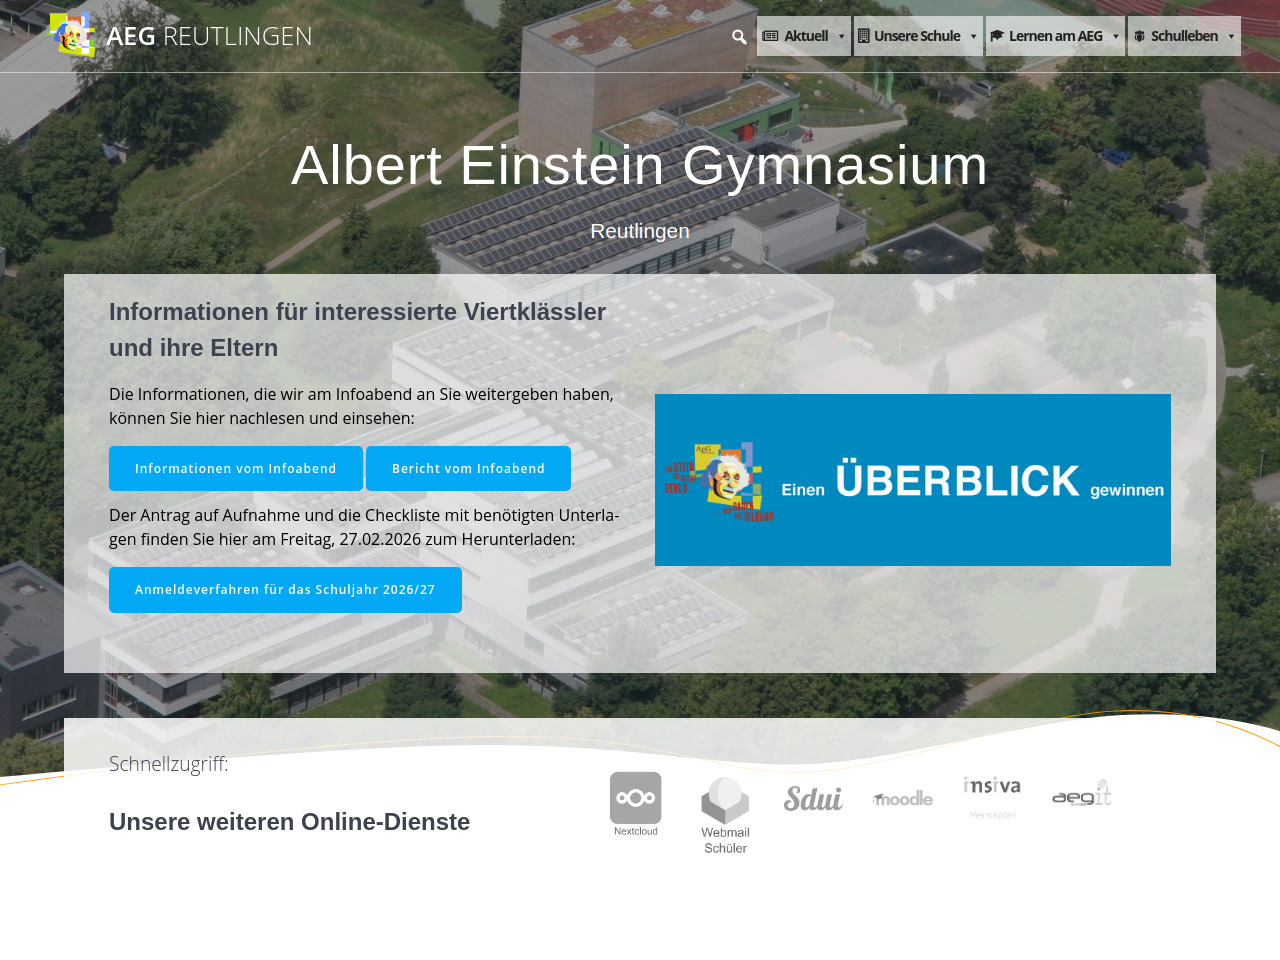Open Bericht vom Infoabend button

point(468,468)
